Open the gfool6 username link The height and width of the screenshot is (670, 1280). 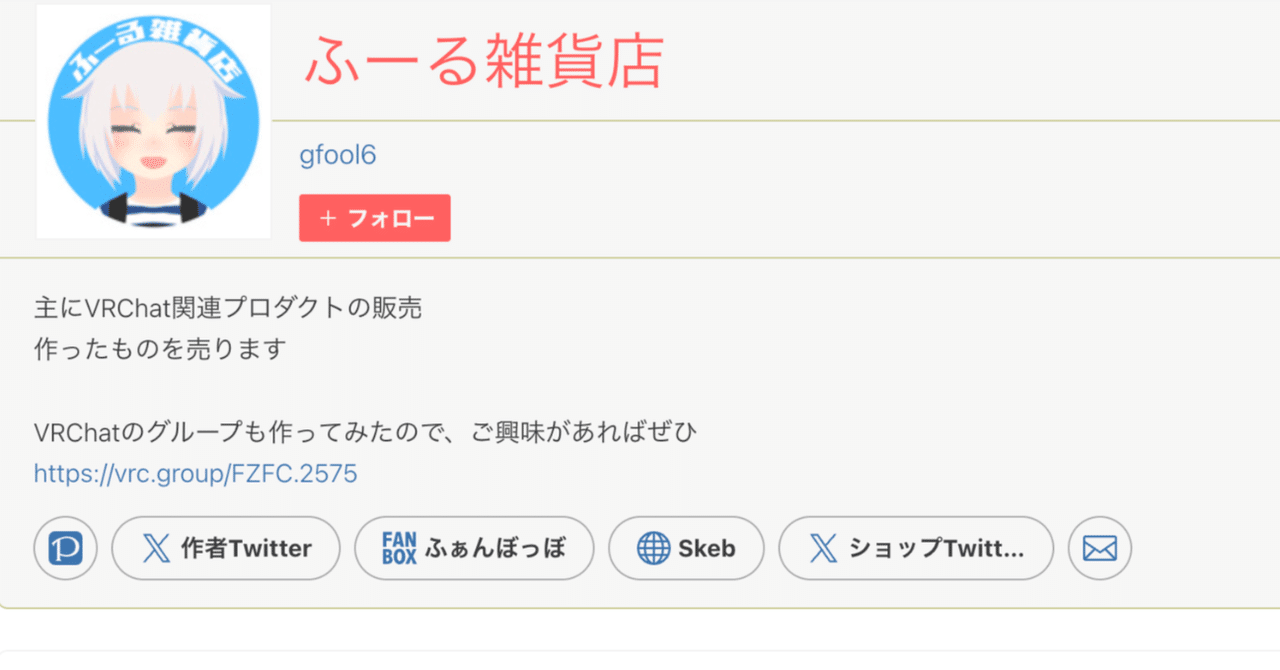click(x=338, y=154)
